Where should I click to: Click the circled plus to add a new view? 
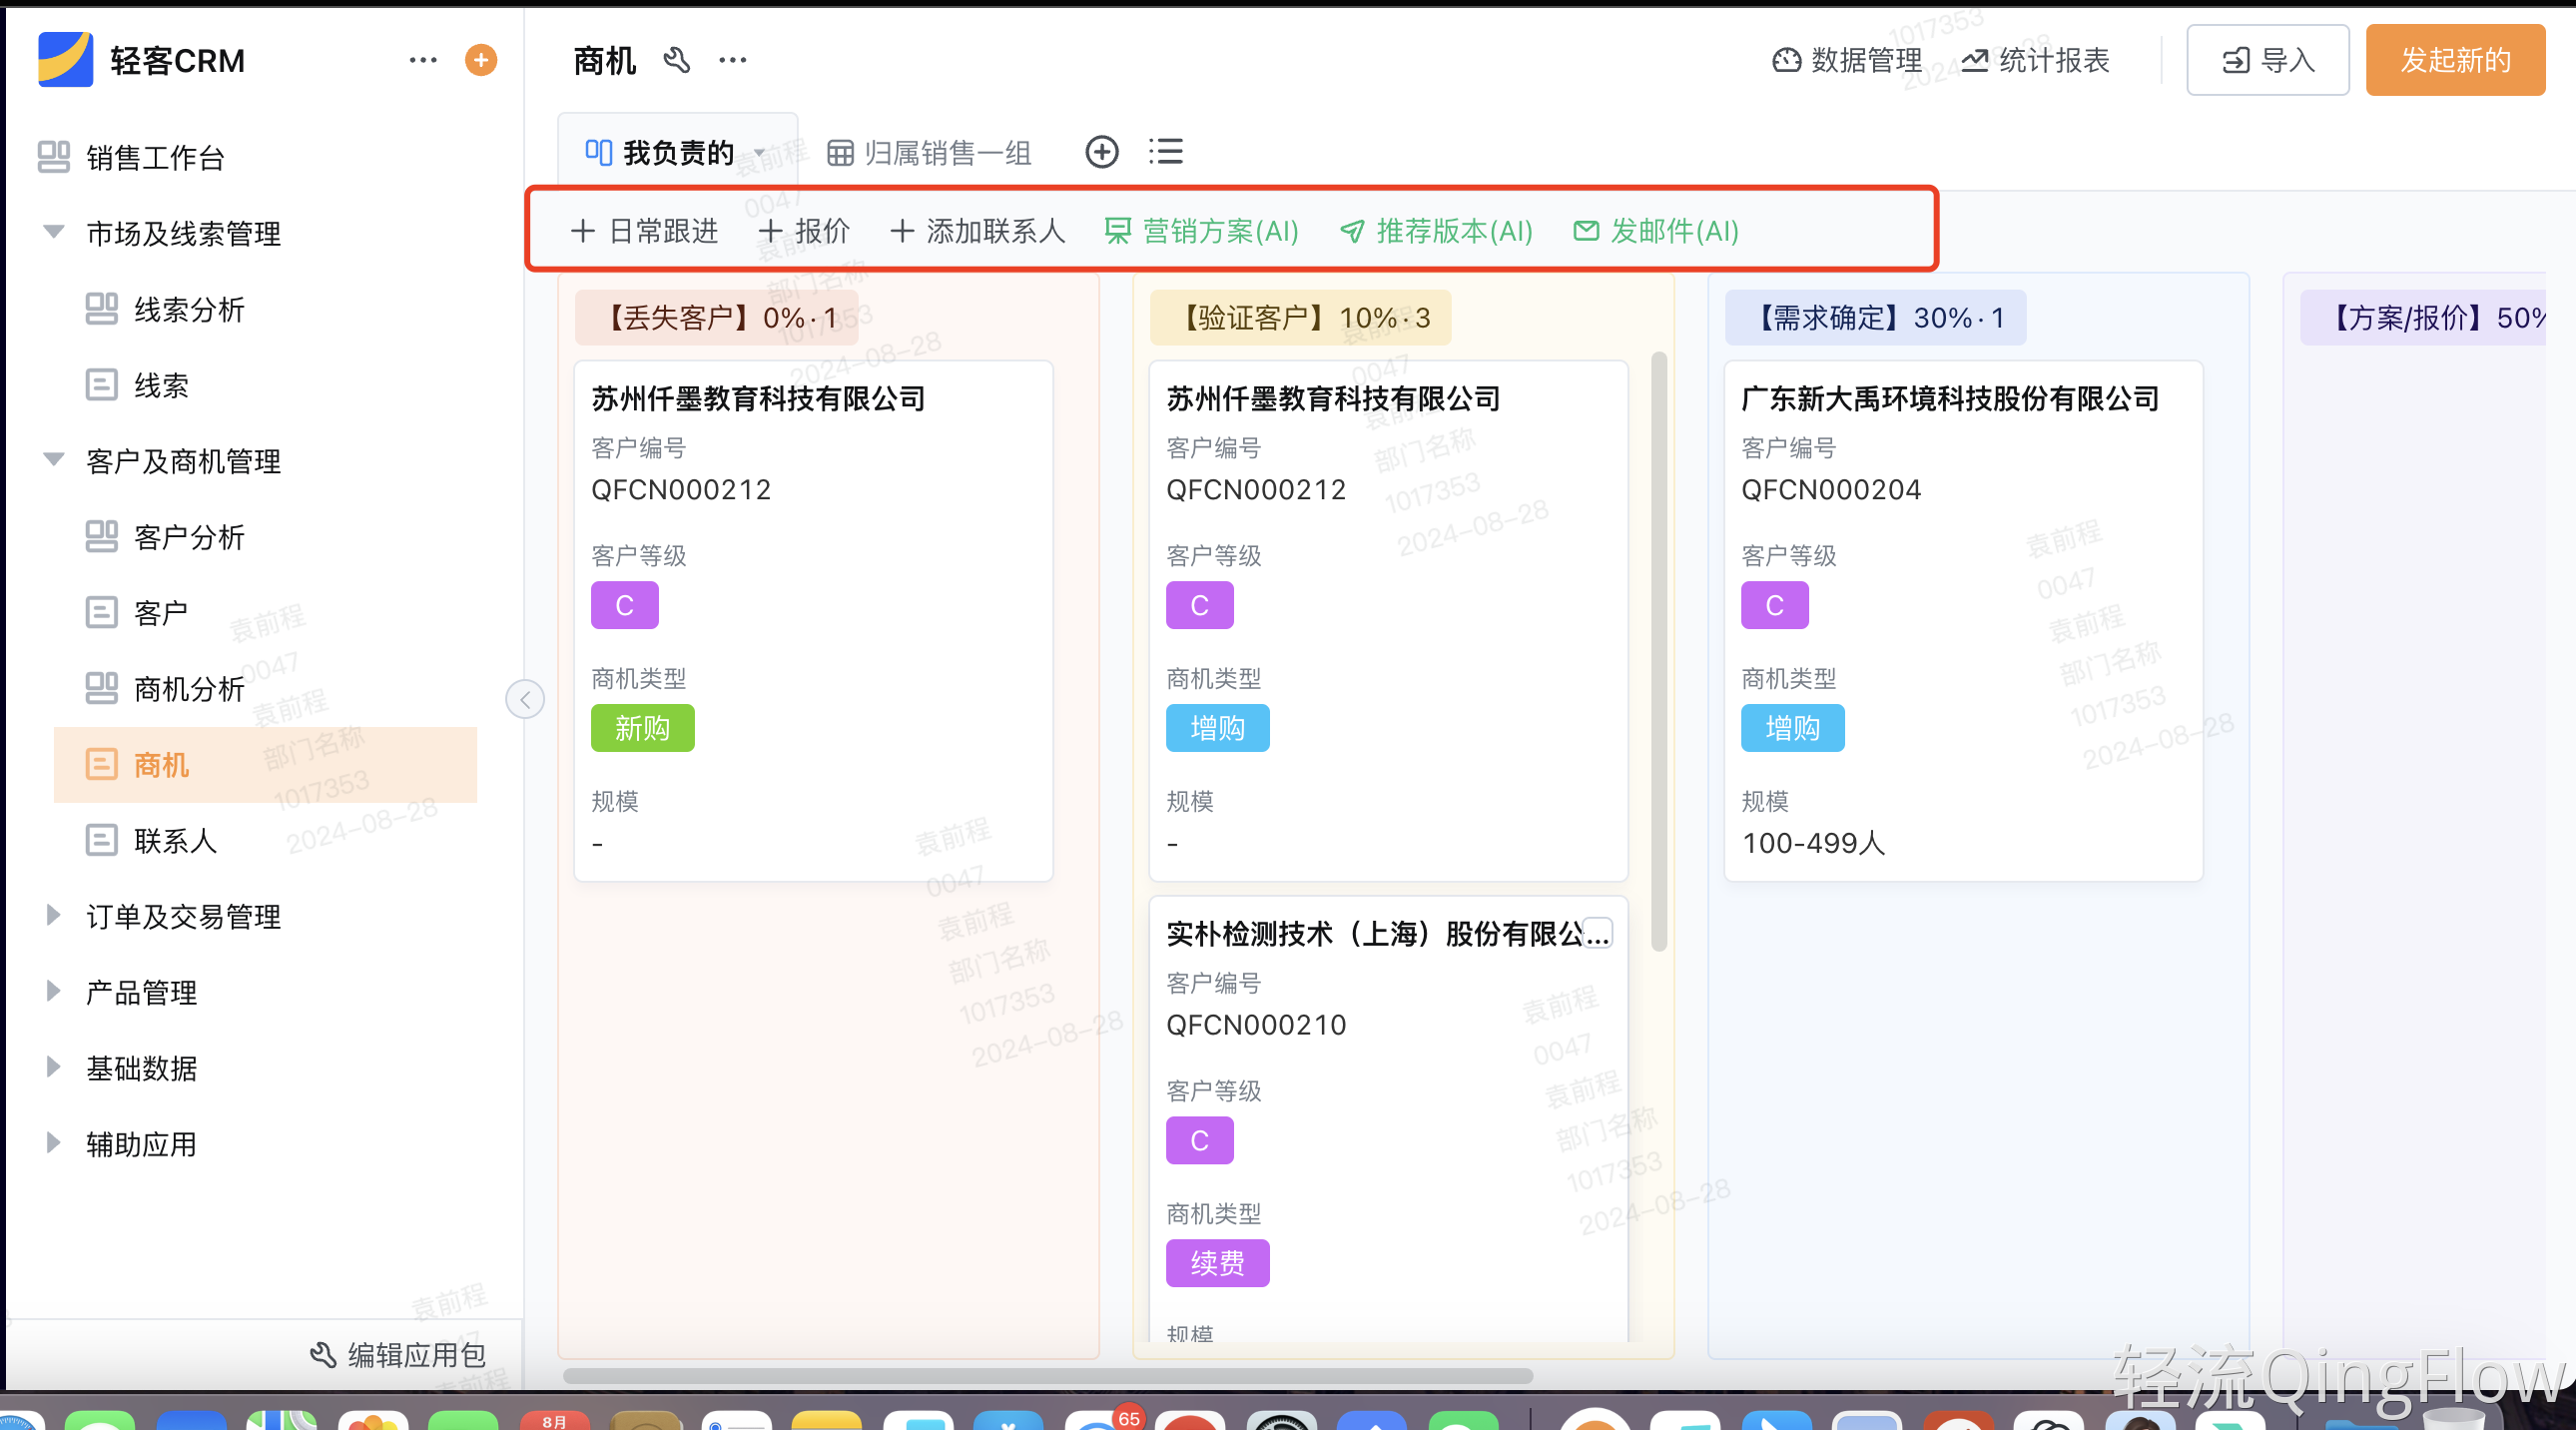click(1101, 152)
